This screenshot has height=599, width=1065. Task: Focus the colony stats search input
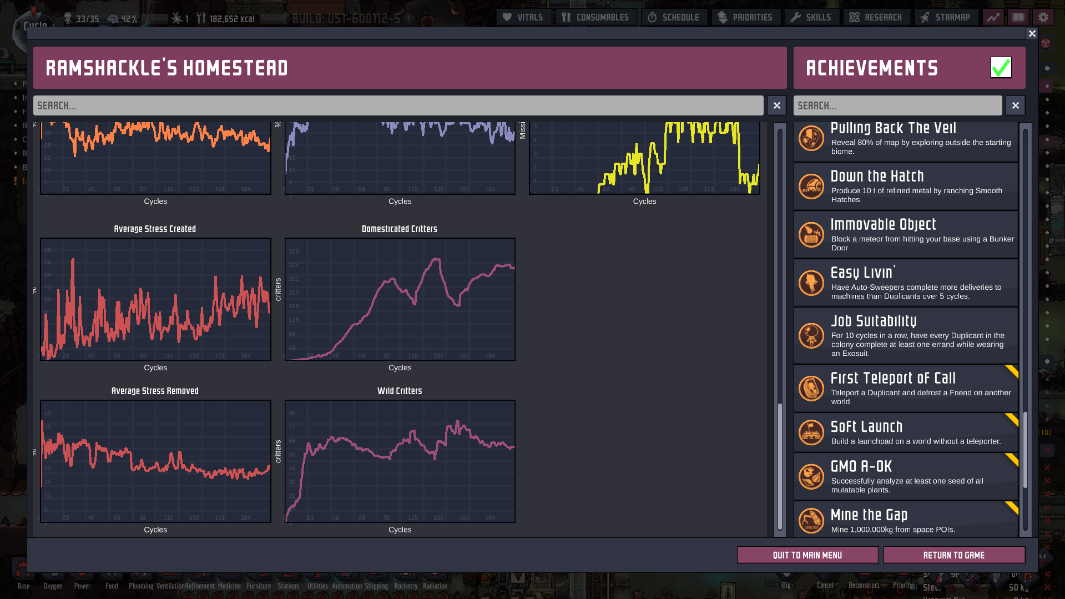click(x=399, y=105)
